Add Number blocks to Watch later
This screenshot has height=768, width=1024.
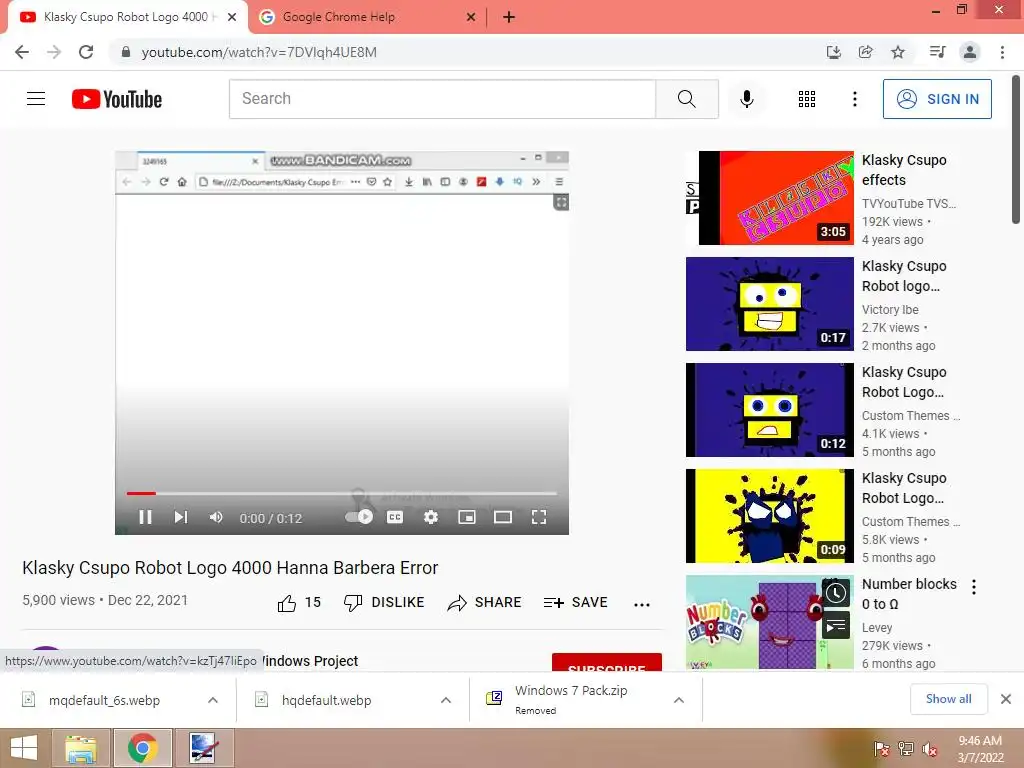[836, 594]
